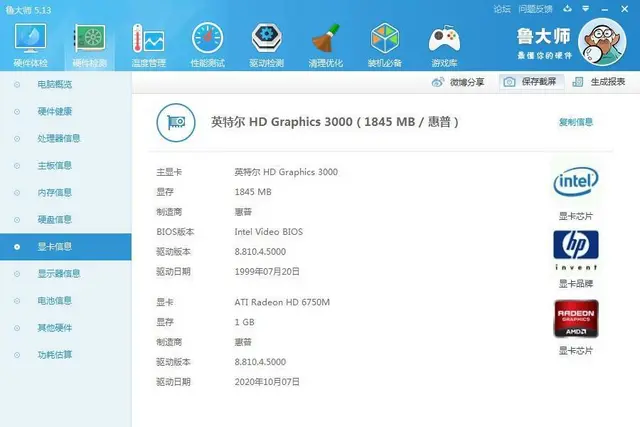Open the 论坛 forum link
640x427 pixels.
(x=502, y=9)
